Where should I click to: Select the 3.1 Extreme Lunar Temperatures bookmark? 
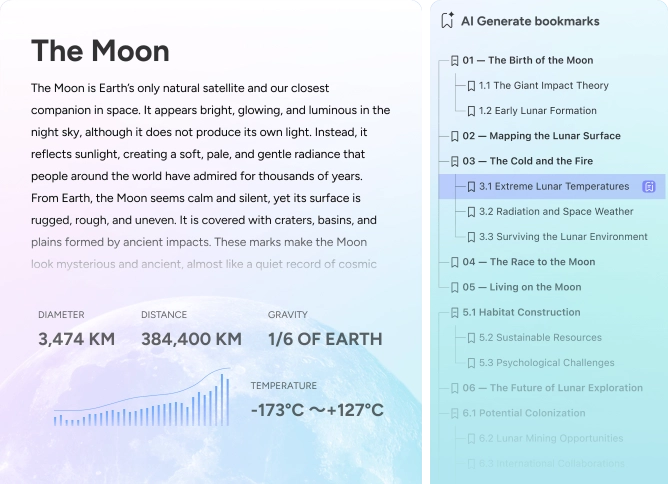(x=553, y=186)
